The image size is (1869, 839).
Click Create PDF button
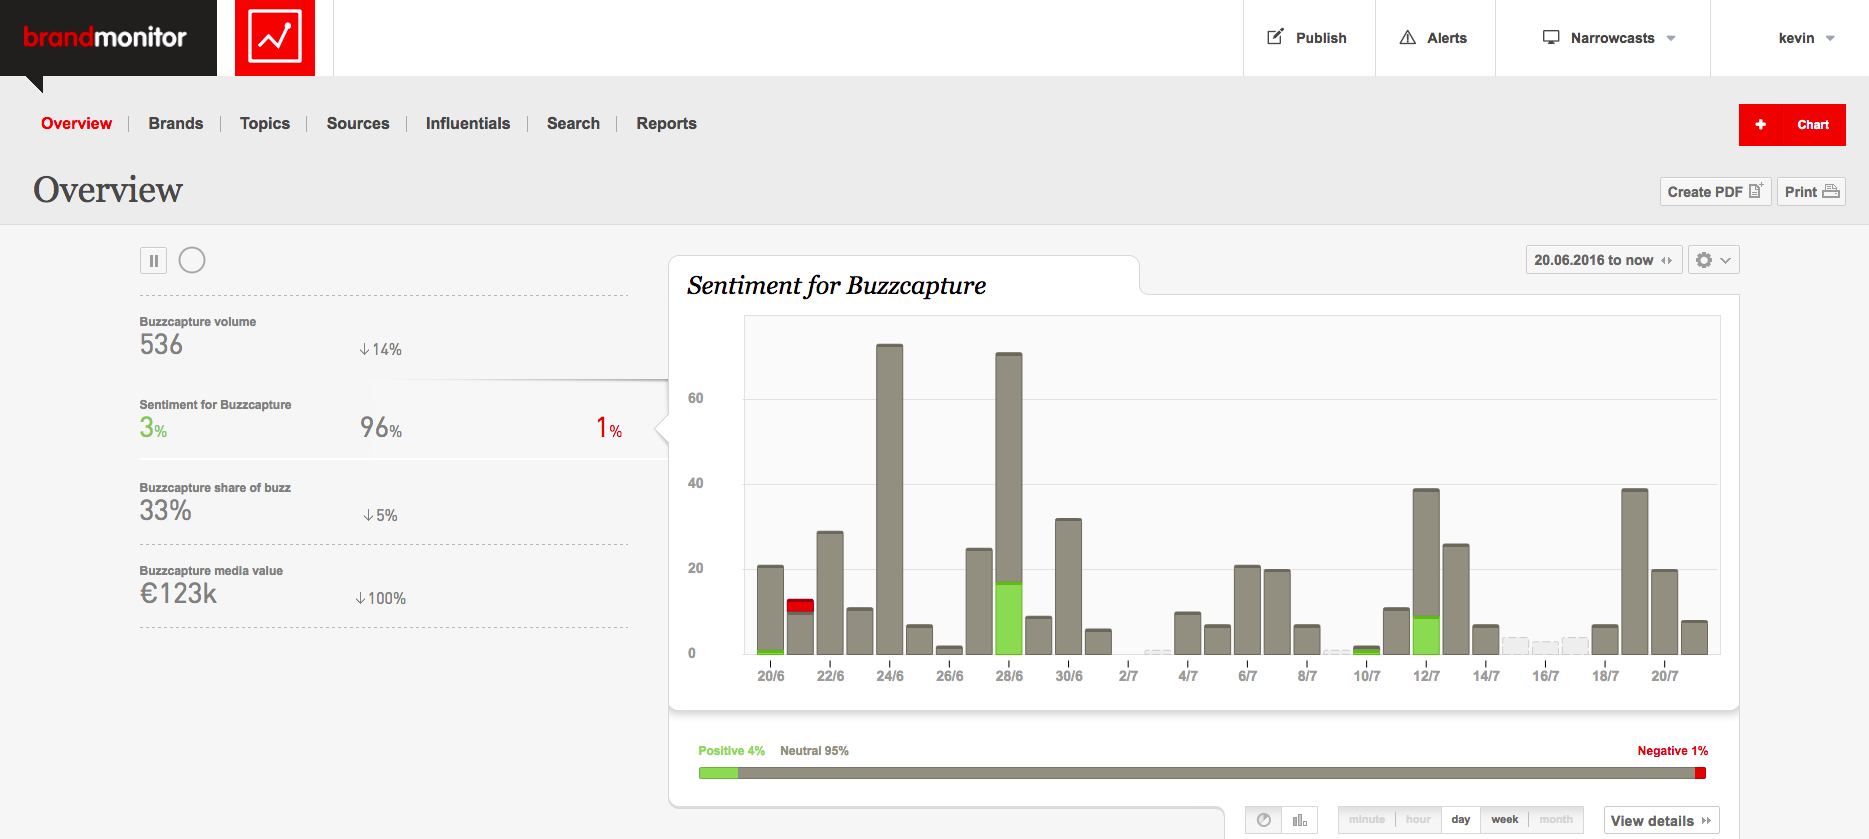click(1715, 192)
